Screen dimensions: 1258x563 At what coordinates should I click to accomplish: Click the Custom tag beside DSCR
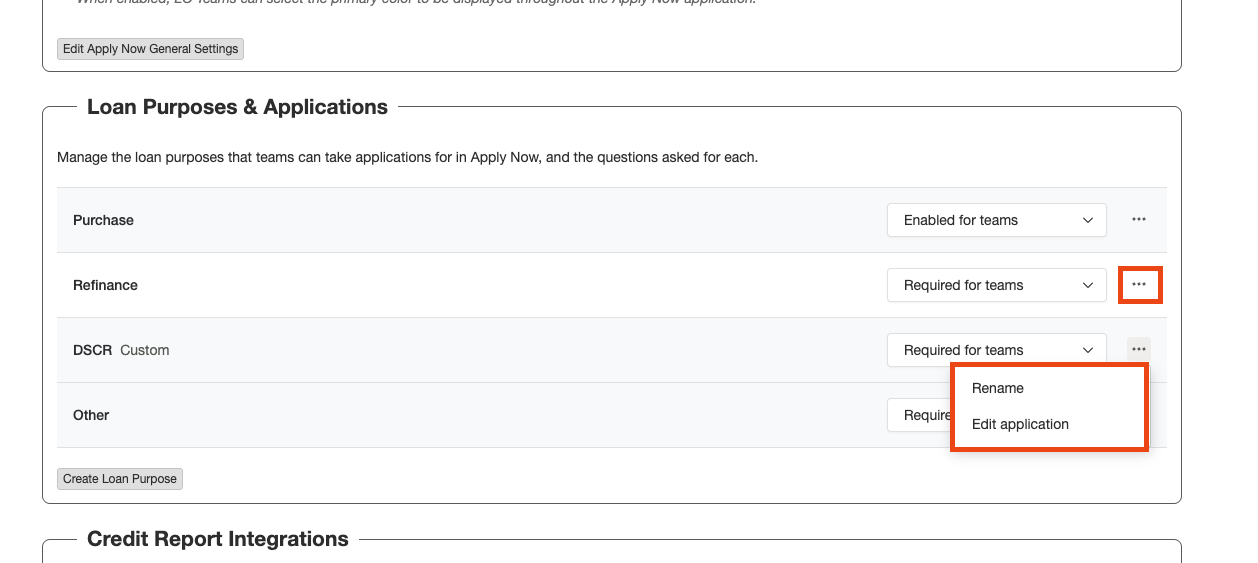[x=145, y=350]
